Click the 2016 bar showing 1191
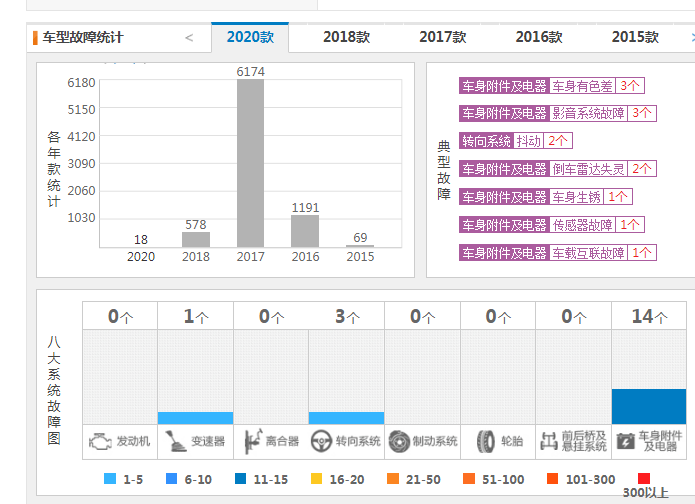 point(305,231)
